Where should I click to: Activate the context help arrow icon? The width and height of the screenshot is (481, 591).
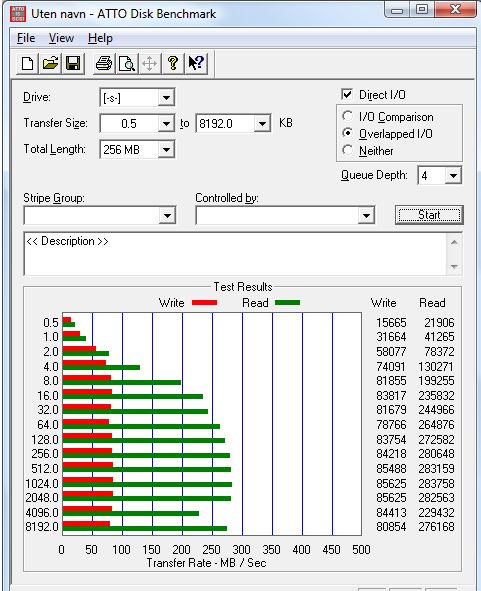(x=196, y=63)
